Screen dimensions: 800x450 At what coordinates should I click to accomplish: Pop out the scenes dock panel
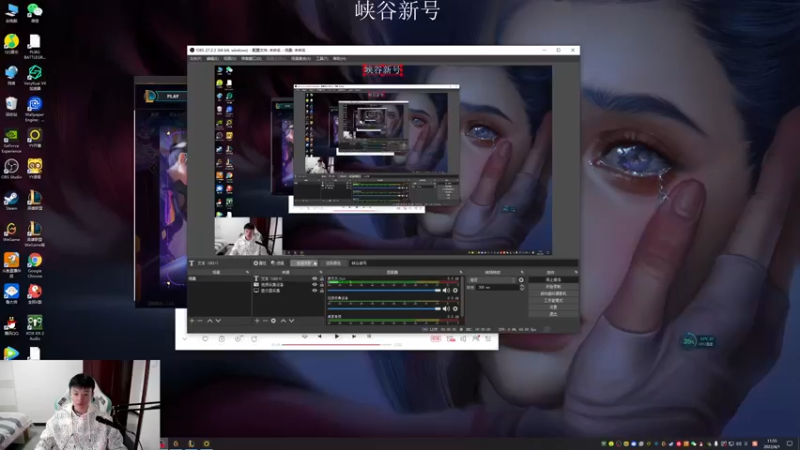(x=247, y=272)
